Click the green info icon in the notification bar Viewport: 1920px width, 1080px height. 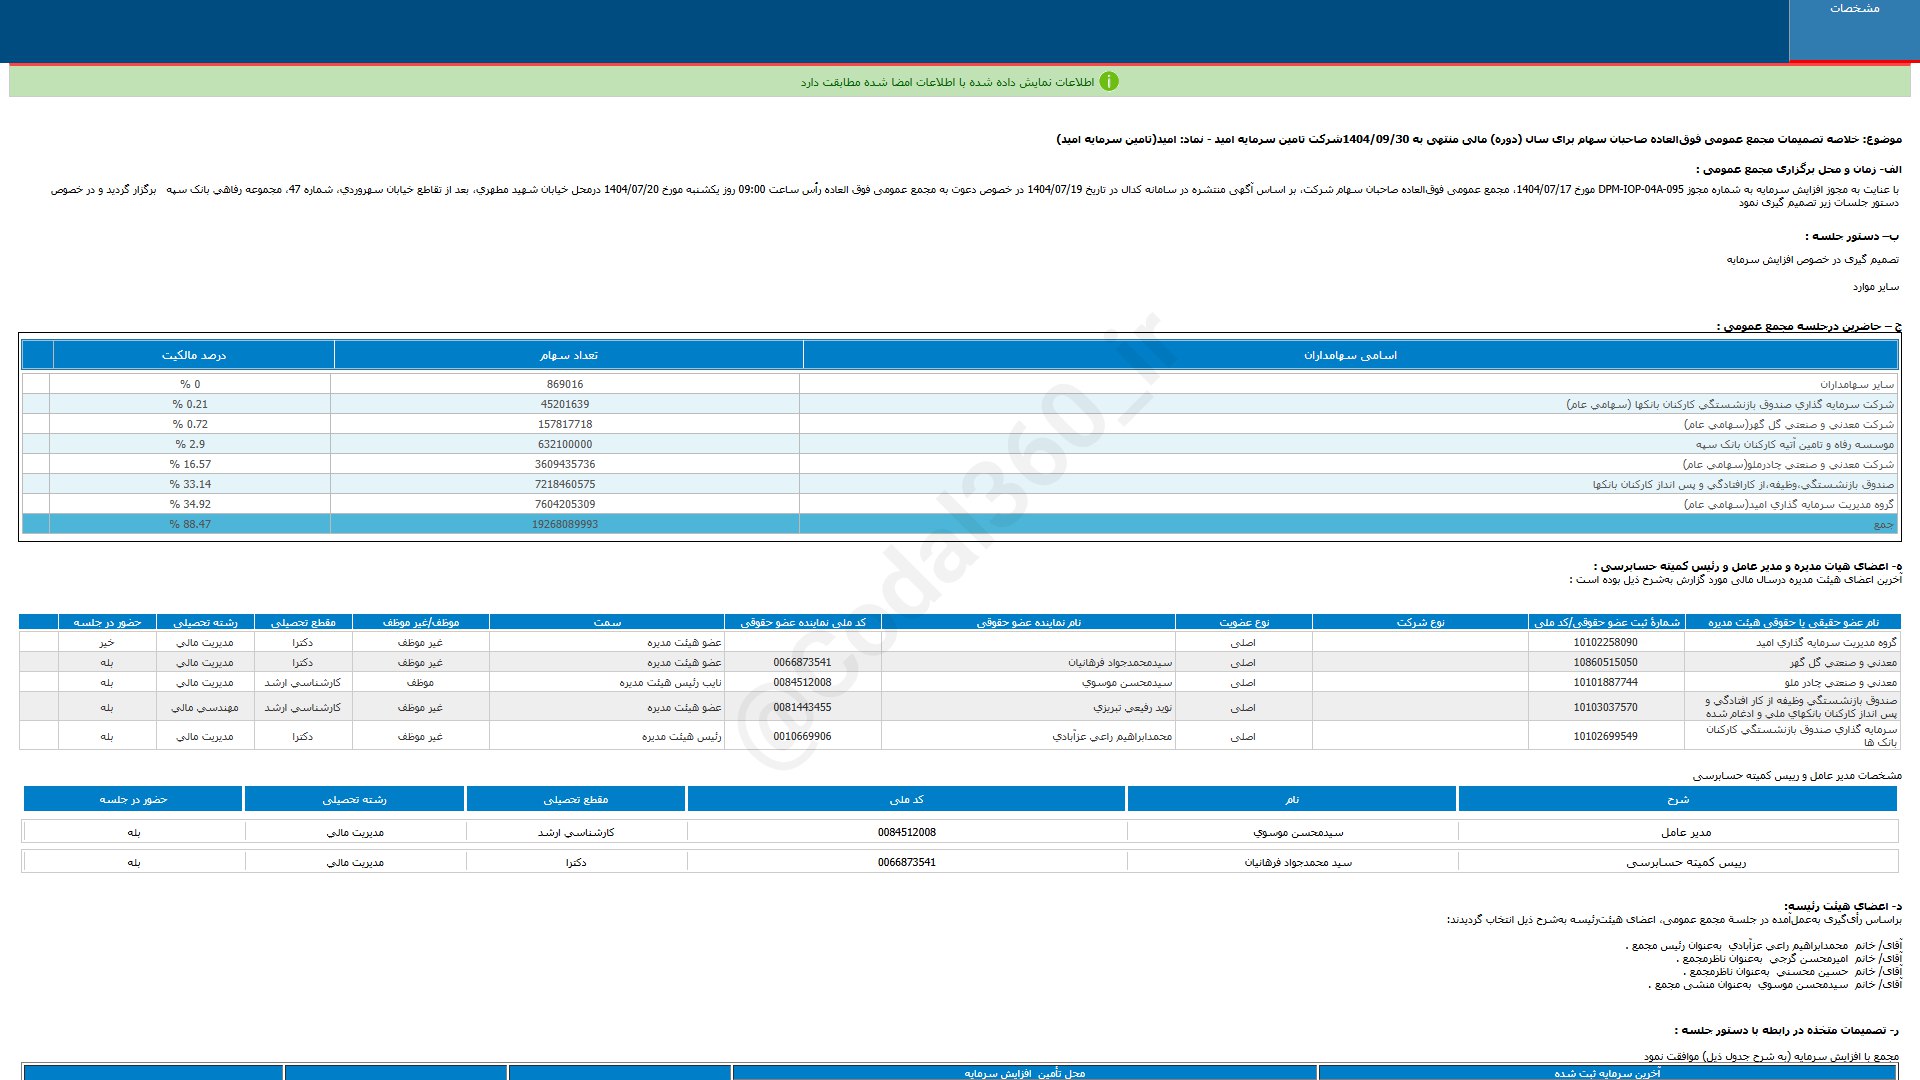coord(1109,82)
